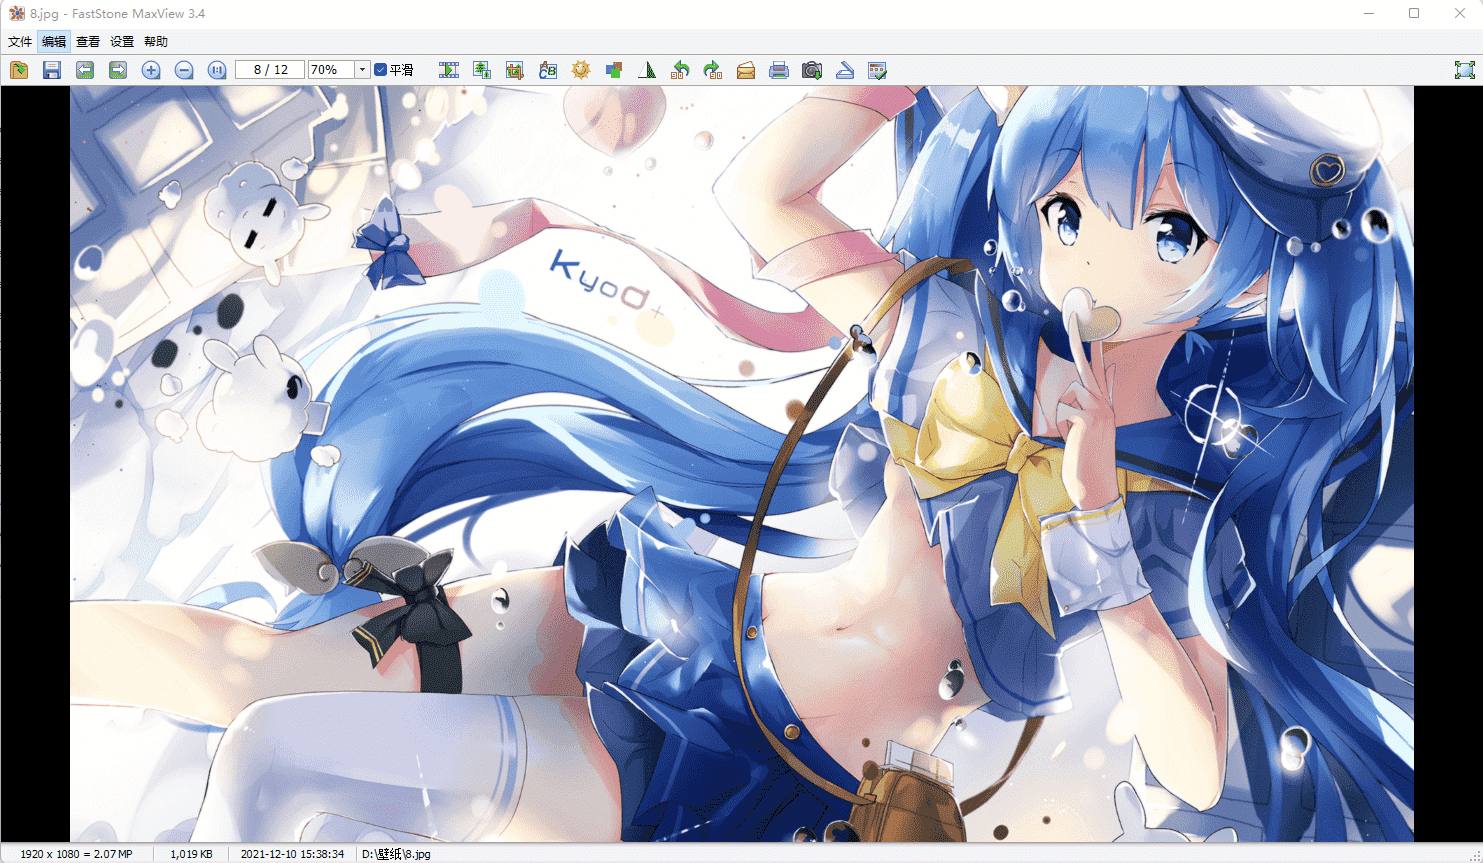Image resolution: width=1483 pixels, height=863 pixels.
Task: Click the 8 / 12 image number field
Action: [270, 70]
